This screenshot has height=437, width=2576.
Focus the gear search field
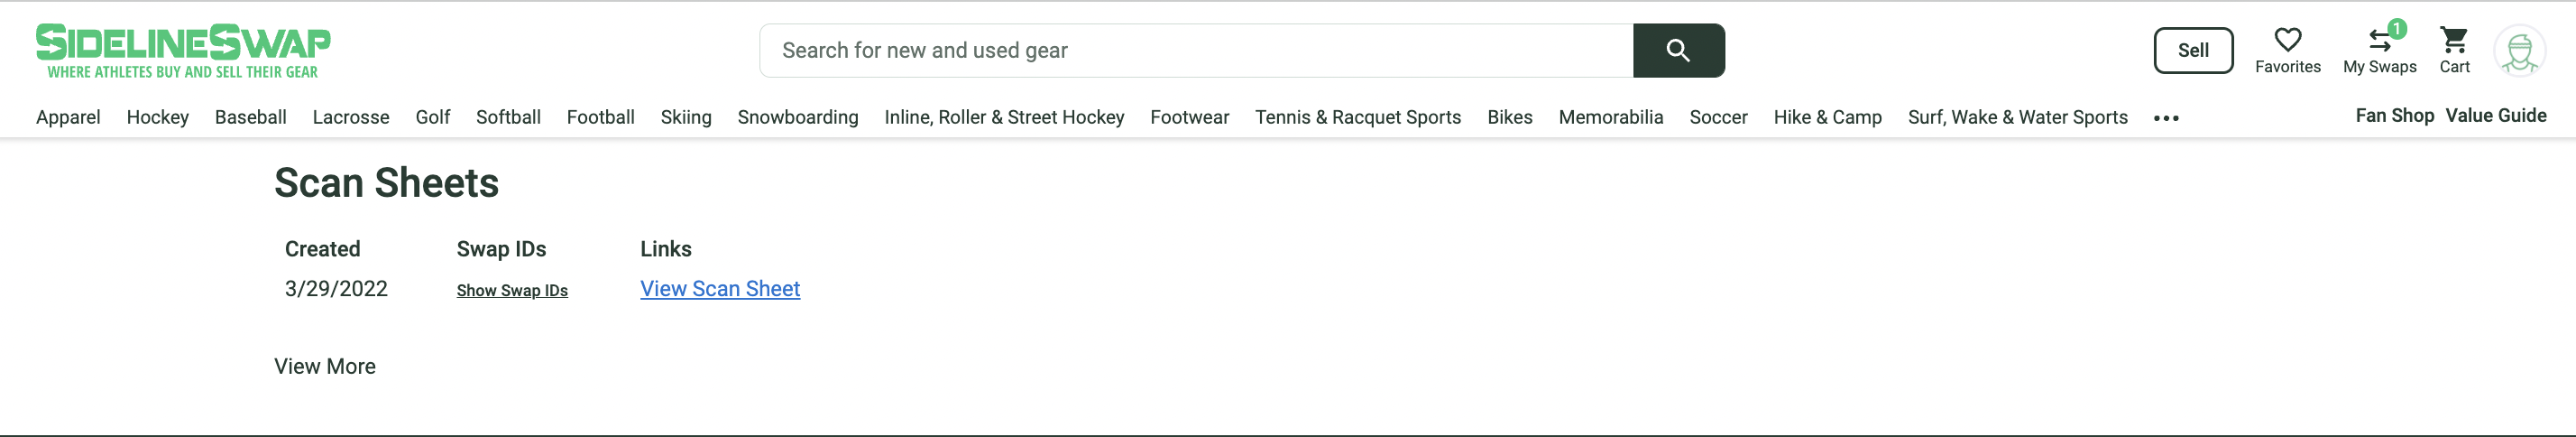tap(1196, 50)
